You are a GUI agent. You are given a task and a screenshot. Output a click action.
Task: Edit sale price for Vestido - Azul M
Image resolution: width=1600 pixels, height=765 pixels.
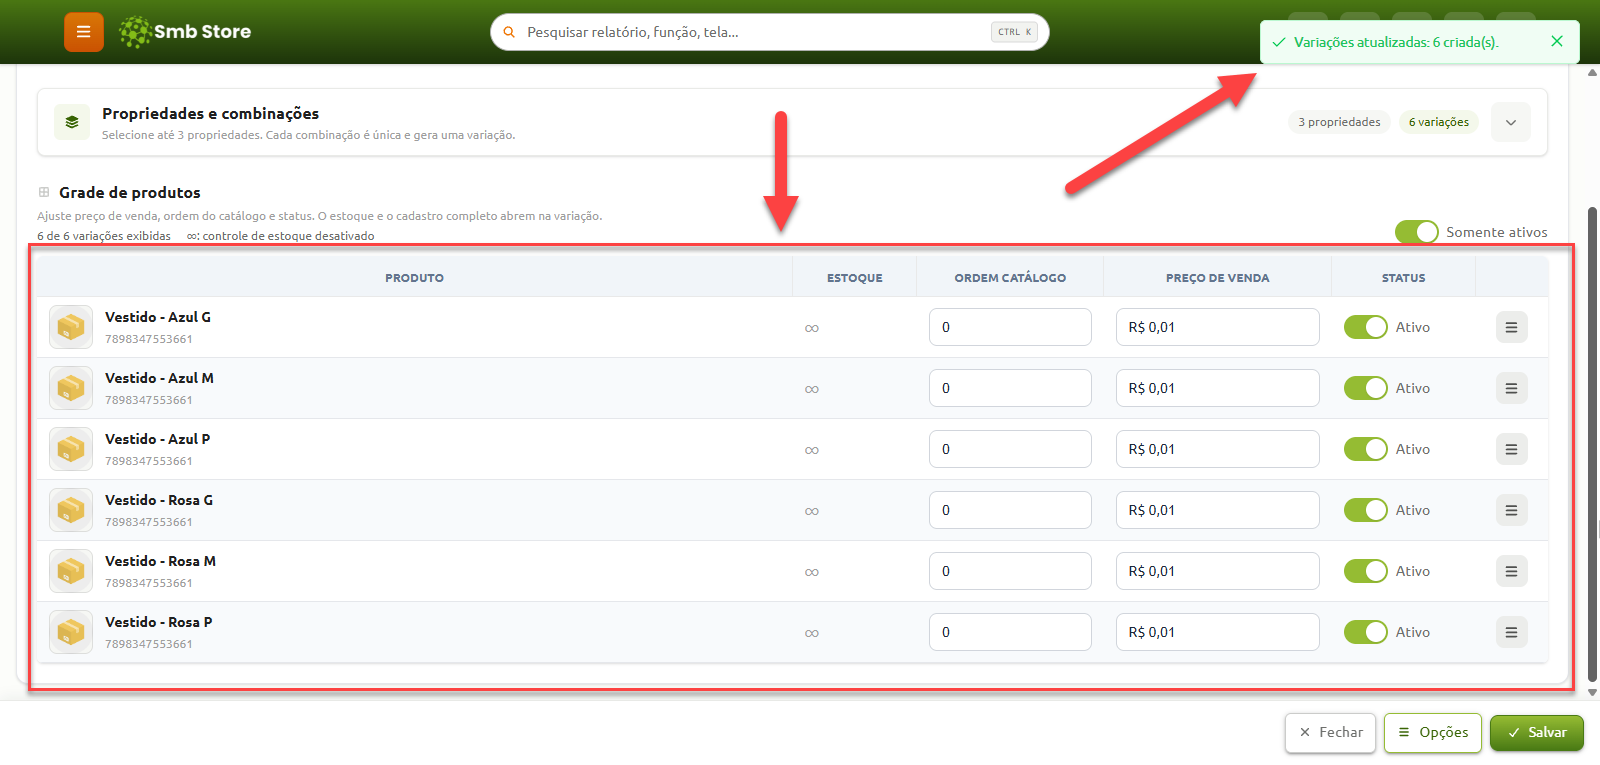click(1217, 388)
